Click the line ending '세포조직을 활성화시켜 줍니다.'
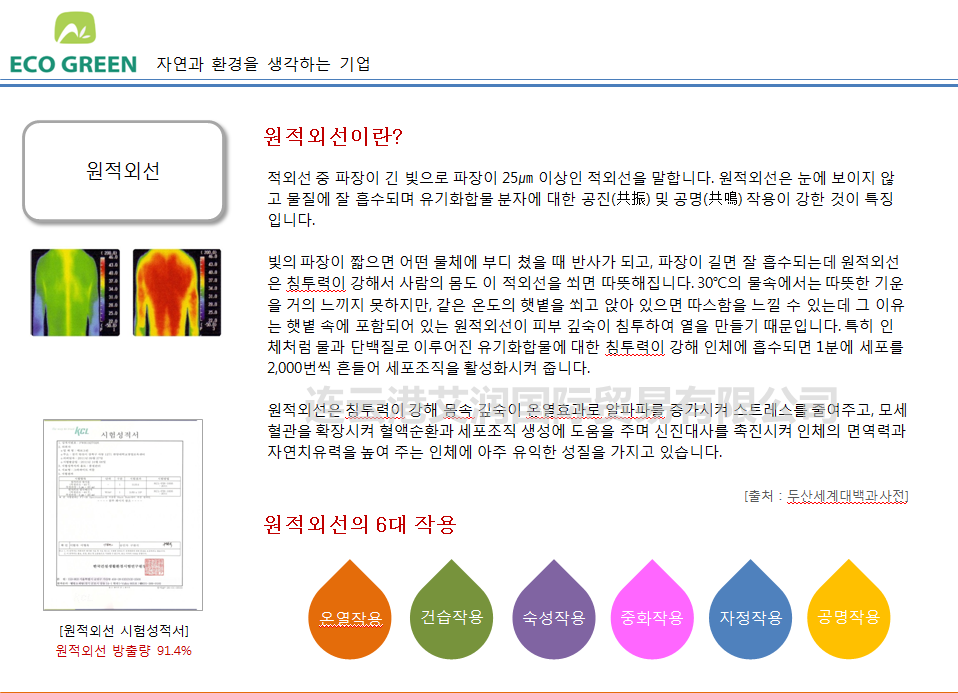The width and height of the screenshot is (958, 693). [429, 368]
